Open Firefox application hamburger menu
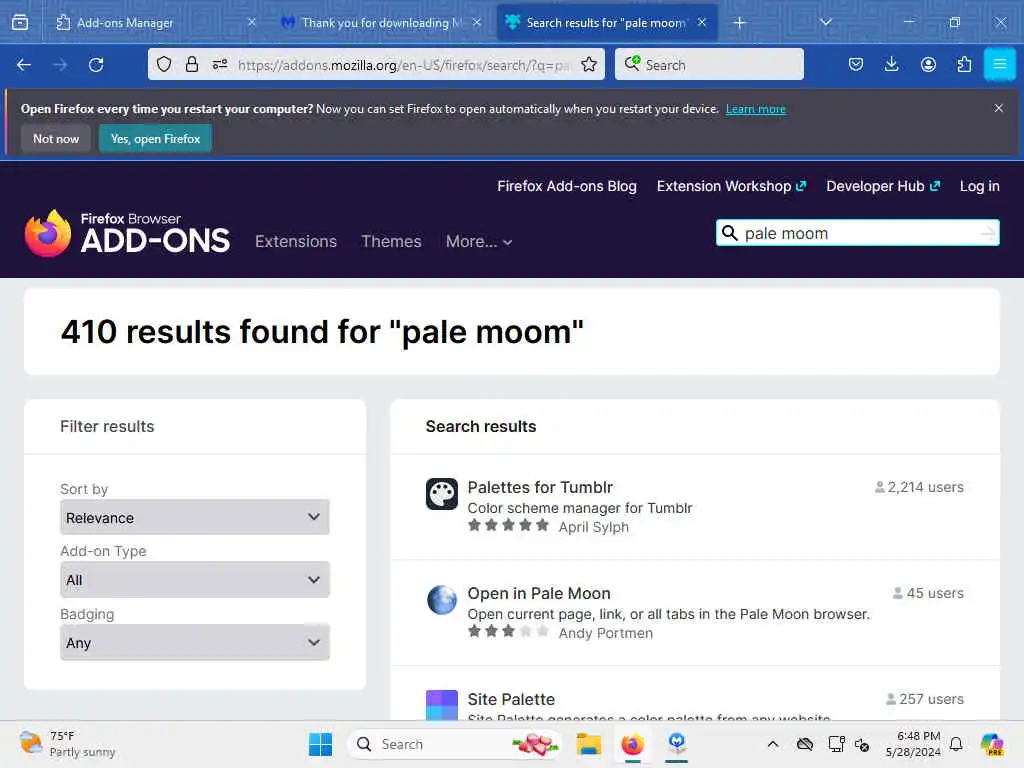This screenshot has height=768, width=1024. pos(999,65)
